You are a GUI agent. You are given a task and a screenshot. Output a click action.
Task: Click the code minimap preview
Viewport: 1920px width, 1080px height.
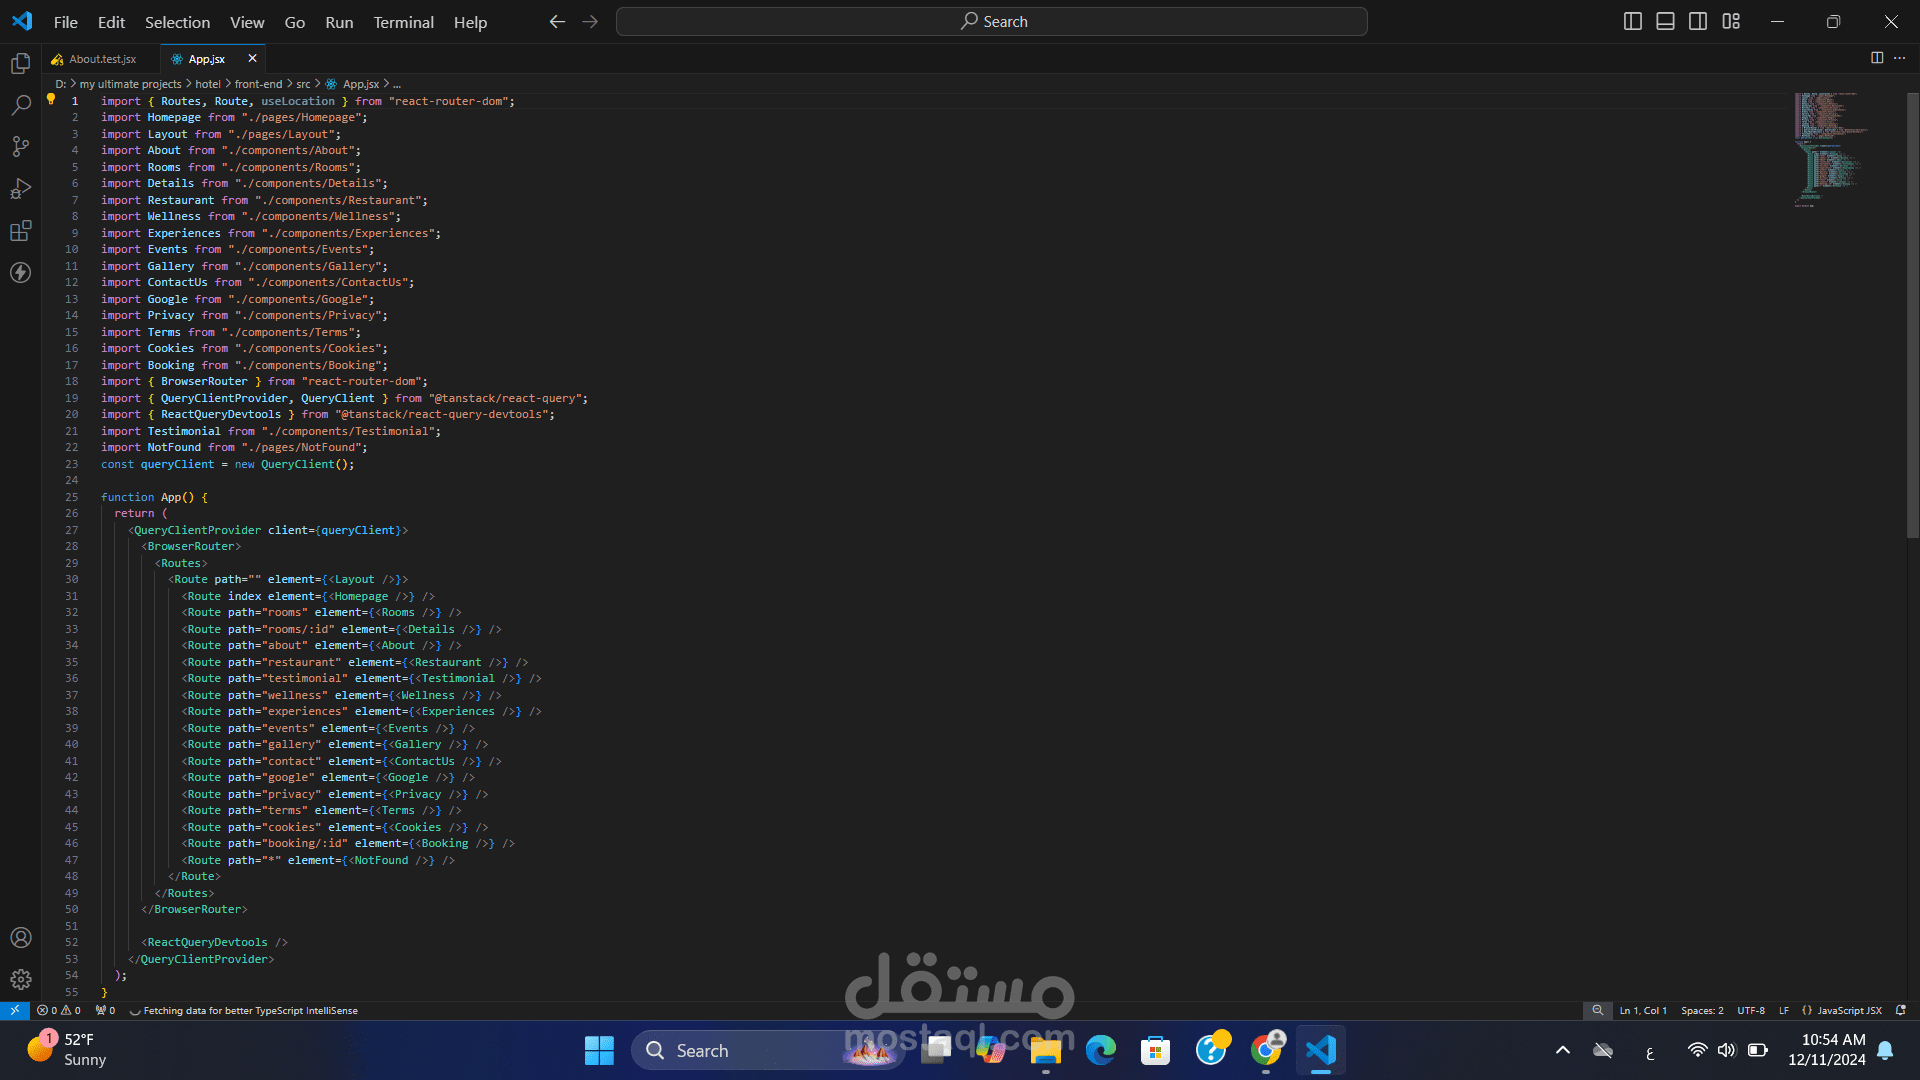coord(1830,150)
